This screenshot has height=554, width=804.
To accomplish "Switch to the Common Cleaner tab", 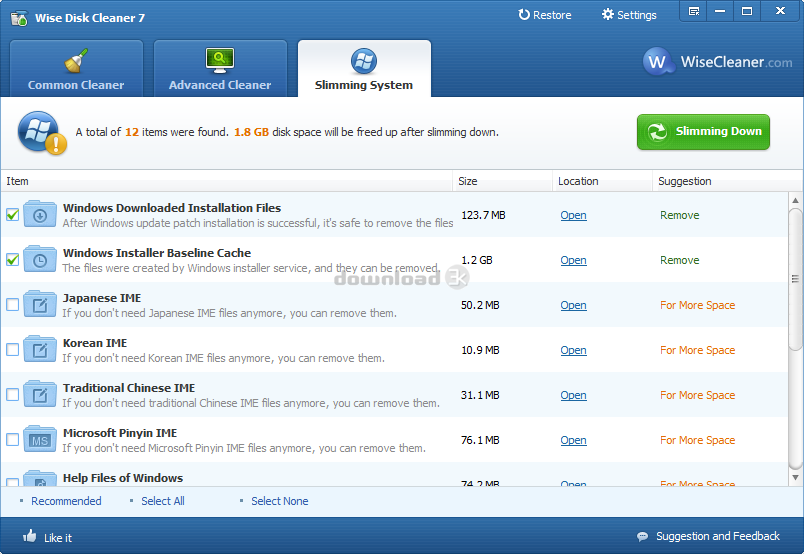I will point(76,68).
